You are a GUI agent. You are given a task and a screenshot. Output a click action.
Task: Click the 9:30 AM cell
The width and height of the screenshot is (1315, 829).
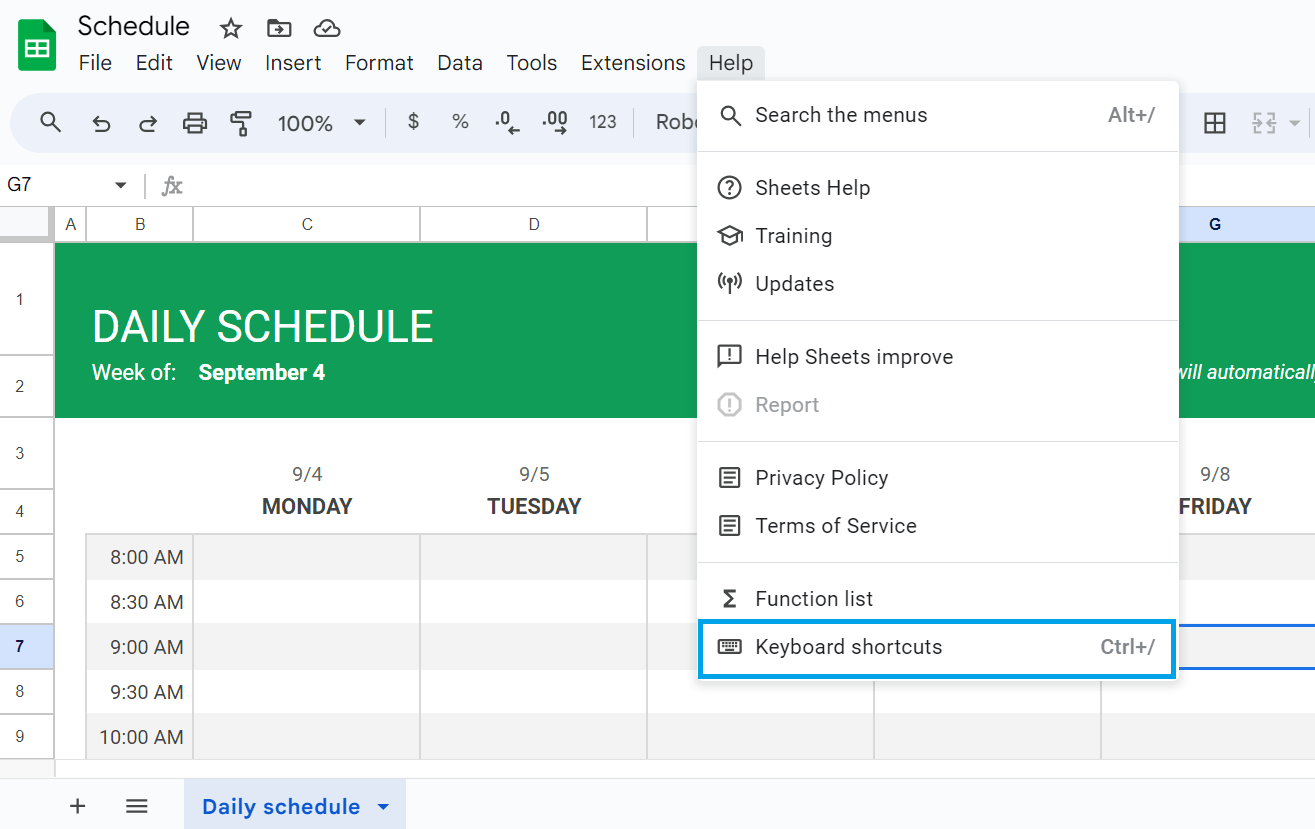(x=140, y=692)
